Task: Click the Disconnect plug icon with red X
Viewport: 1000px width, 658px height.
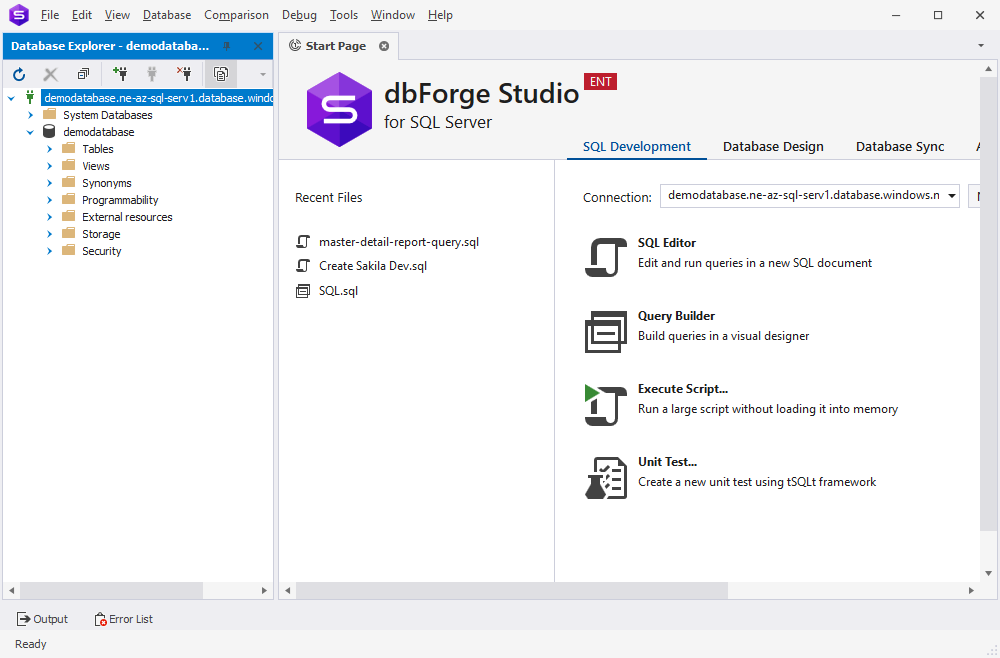Action: pyautogui.click(x=184, y=74)
